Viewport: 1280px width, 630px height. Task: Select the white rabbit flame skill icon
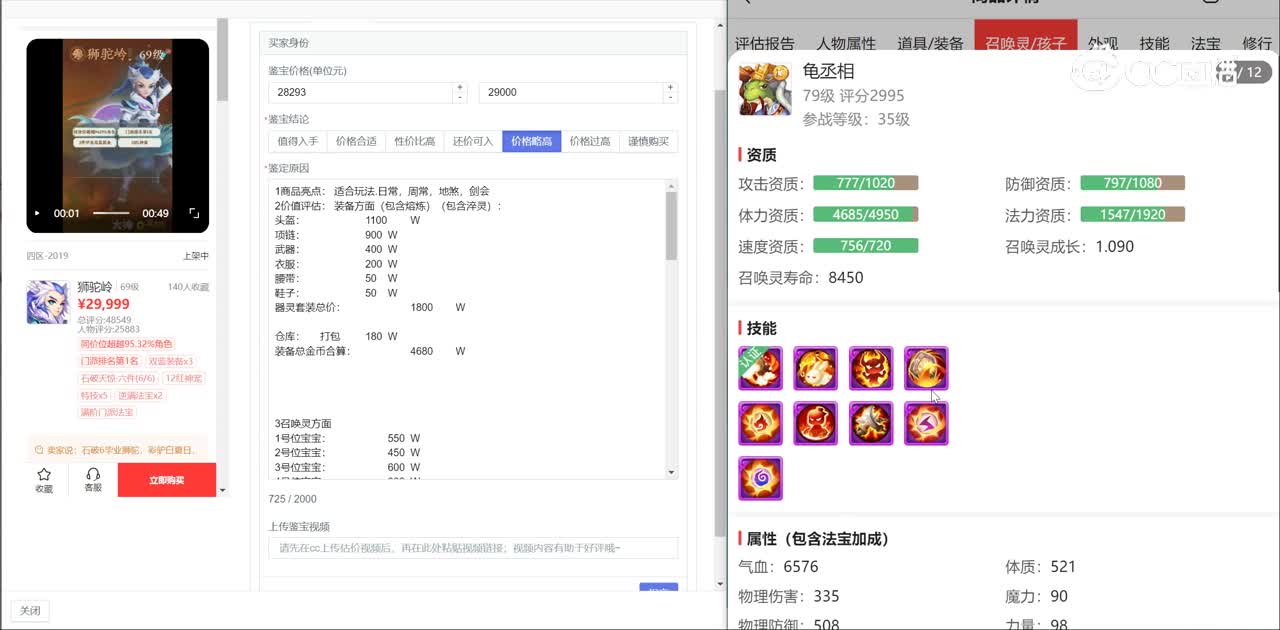pyautogui.click(x=816, y=368)
